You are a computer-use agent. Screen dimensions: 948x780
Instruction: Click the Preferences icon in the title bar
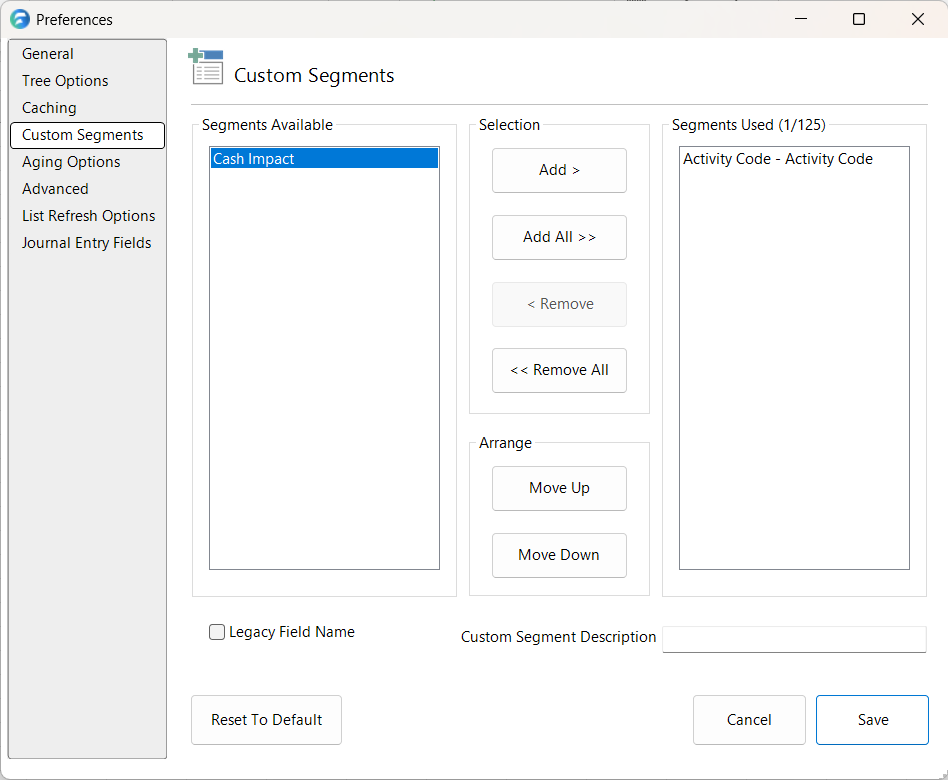pos(20,19)
